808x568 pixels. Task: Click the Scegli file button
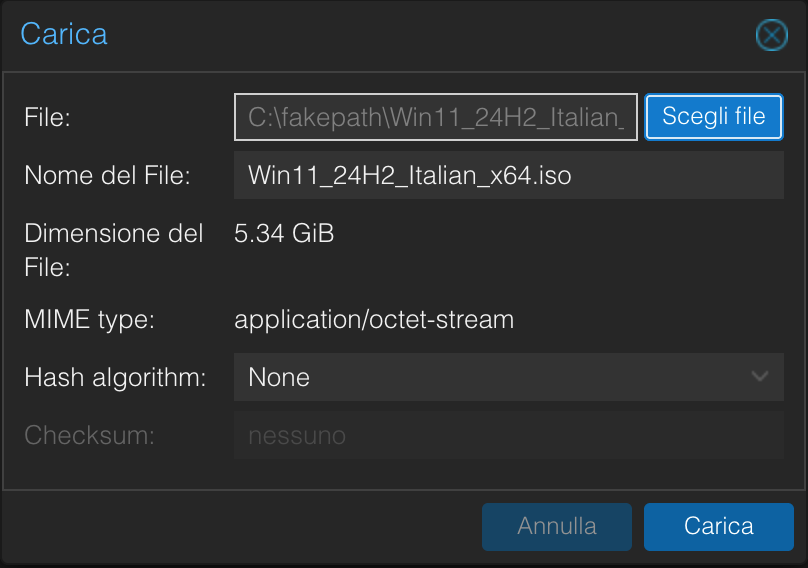coord(714,116)
